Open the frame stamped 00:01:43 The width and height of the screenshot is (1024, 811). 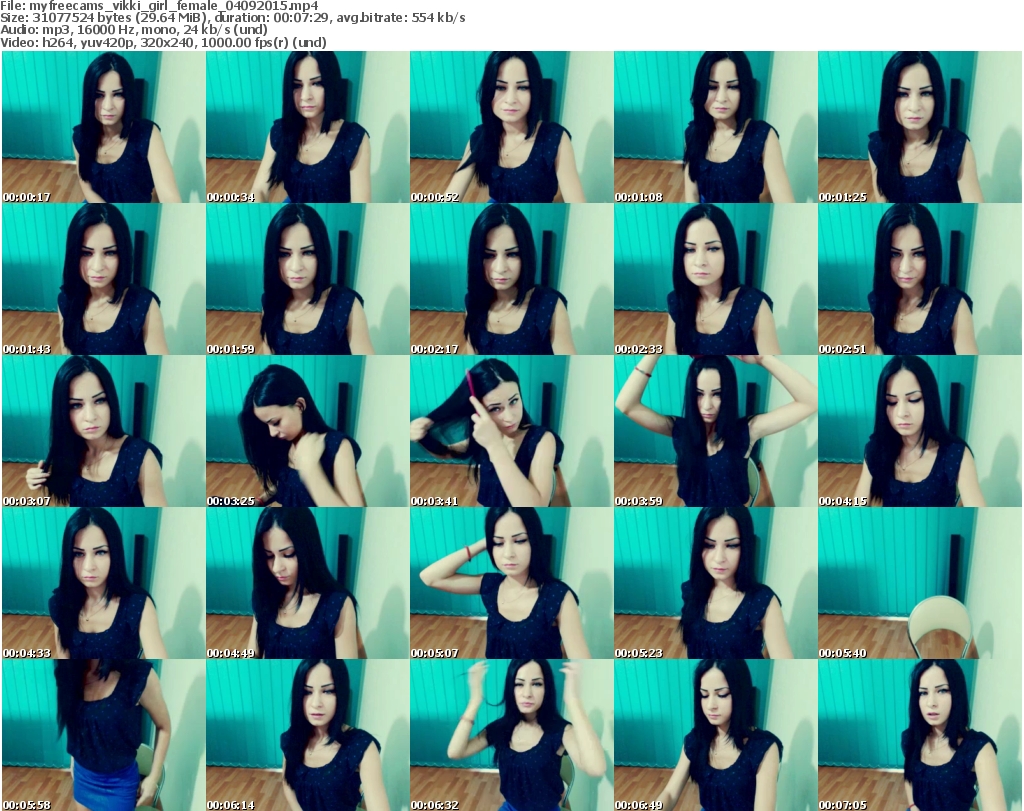pos(103,279)
